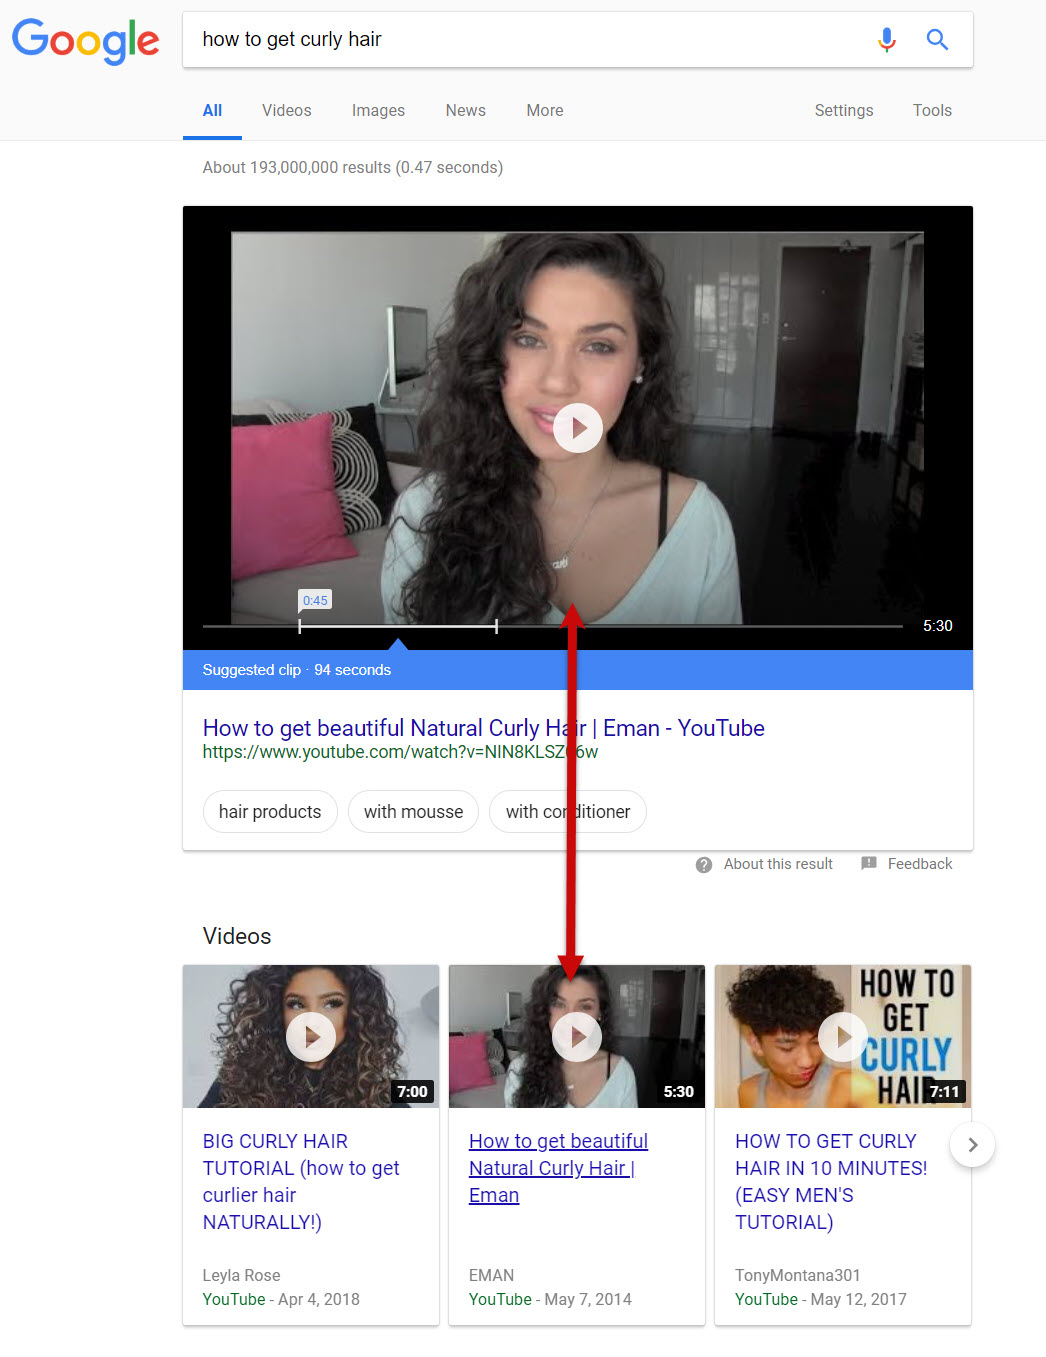Open the More search menu
1046x1357 pixels.
point(545,111)
